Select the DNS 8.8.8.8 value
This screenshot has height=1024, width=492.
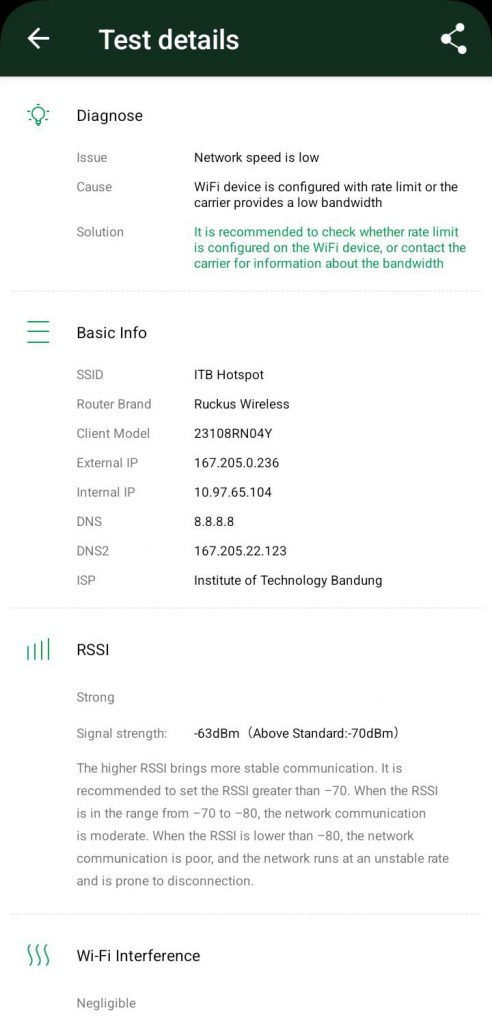coord(214,521)
